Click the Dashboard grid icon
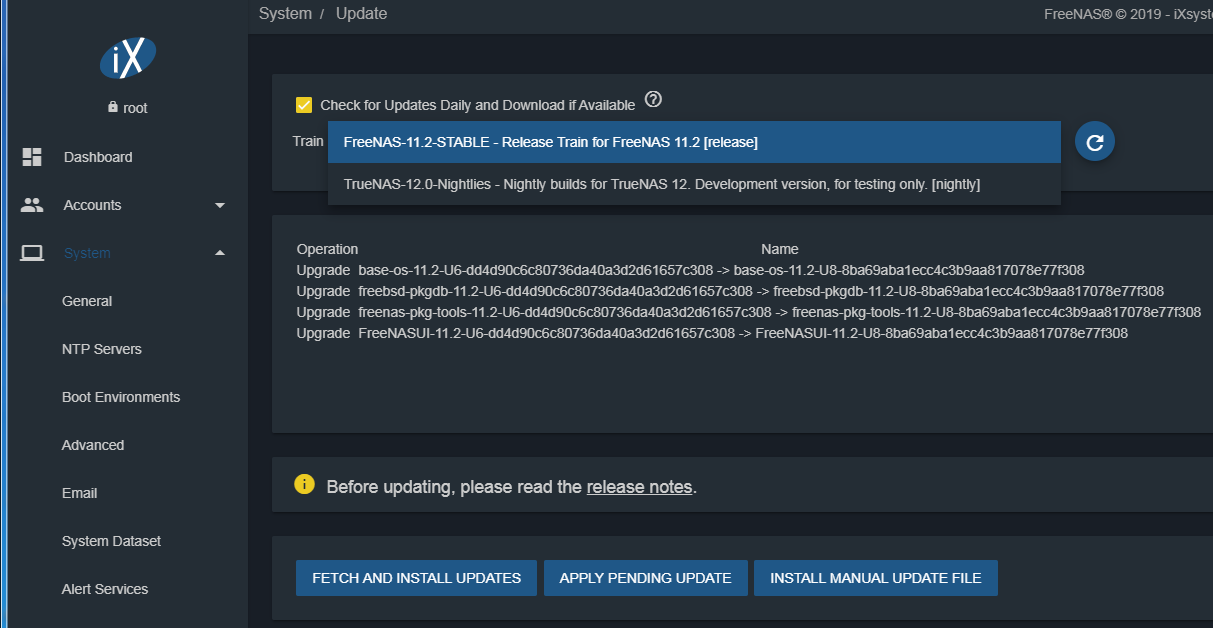1213x628 pixels. pos(32,157)
